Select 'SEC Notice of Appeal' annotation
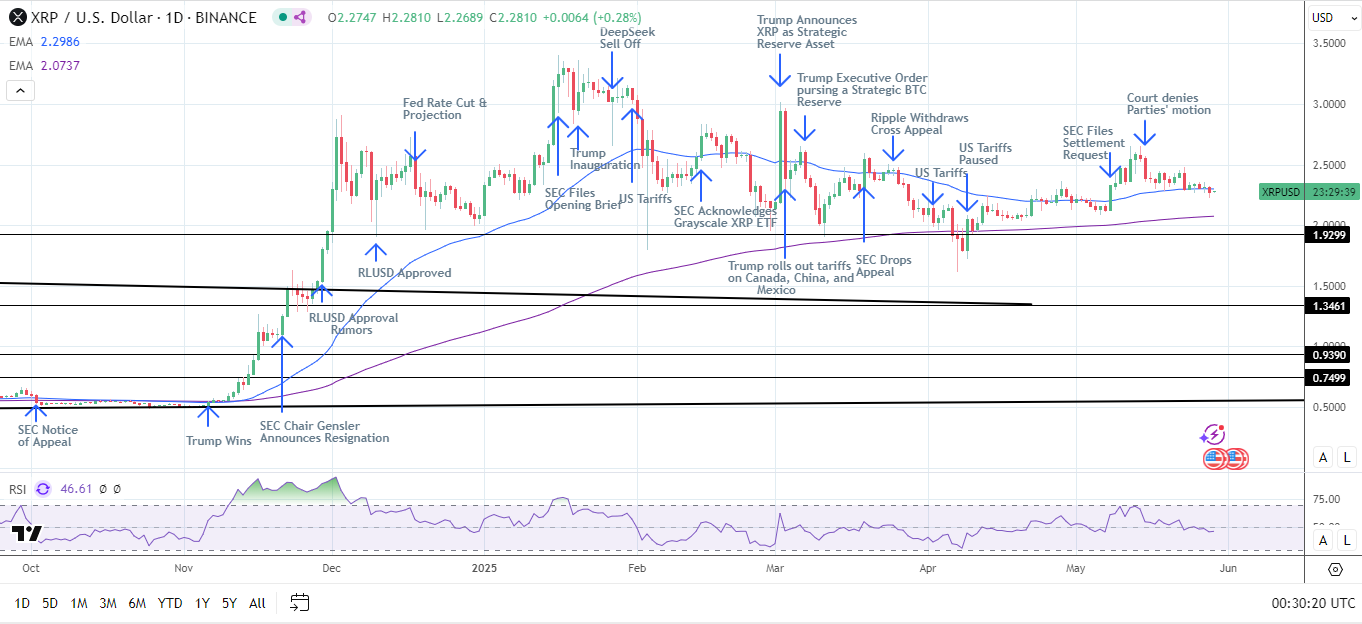The height and width of the screenshot is (624, 1362). (x=47, y=436)
